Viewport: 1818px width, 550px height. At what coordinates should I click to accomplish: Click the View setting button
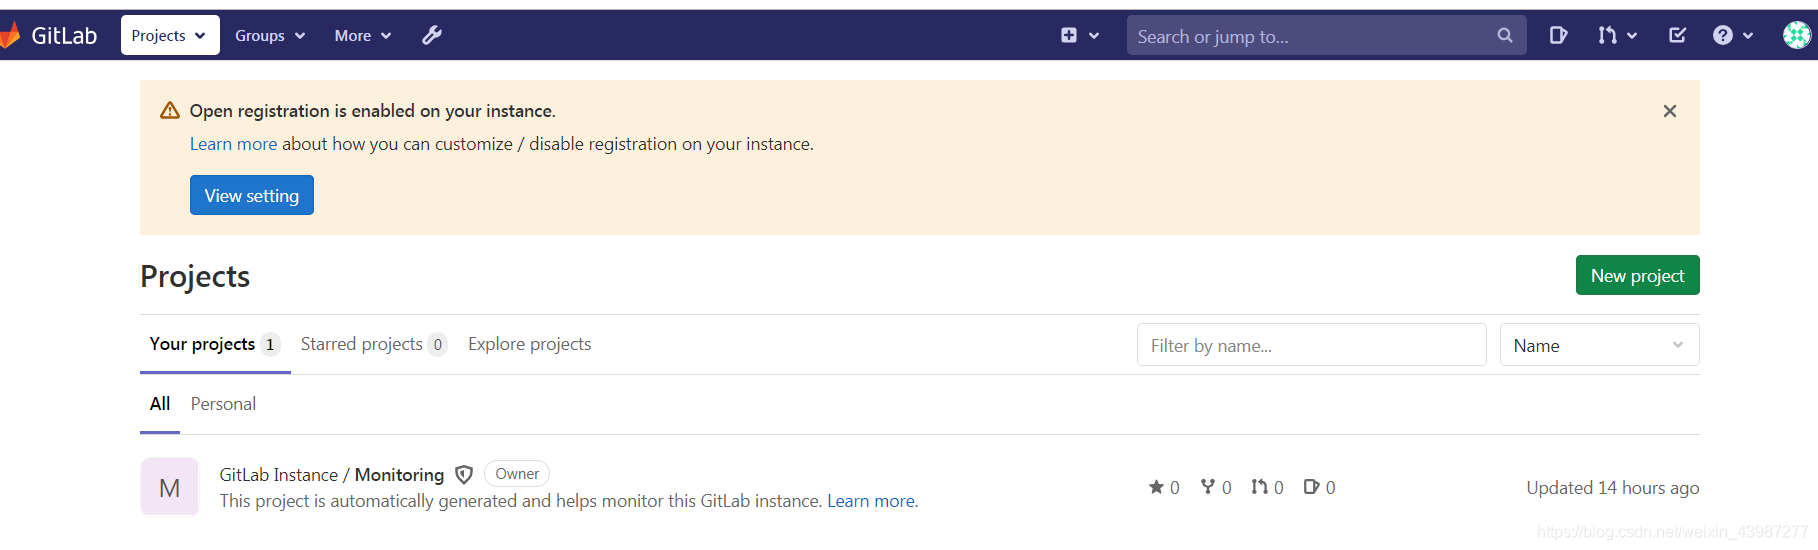252,195
